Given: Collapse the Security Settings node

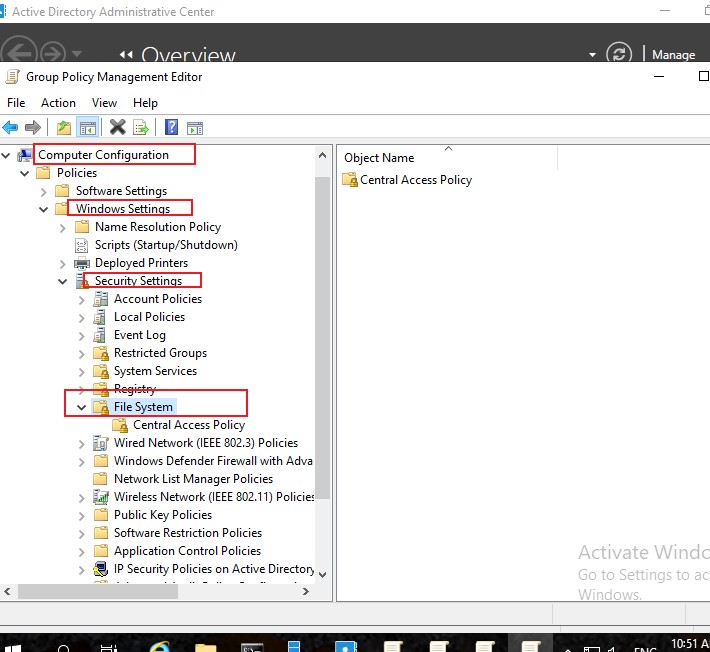Looking at the screenshot, I should pyautogui.click(x=63, y=282).
